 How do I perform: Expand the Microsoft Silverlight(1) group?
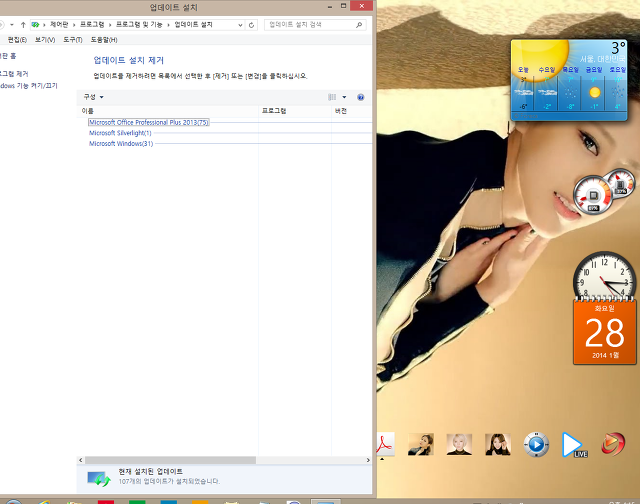[120, 133]
